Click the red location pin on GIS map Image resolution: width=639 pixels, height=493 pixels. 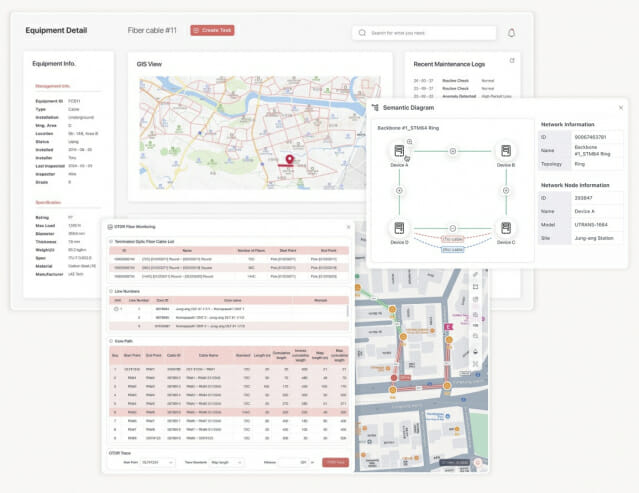pos(289,159)
